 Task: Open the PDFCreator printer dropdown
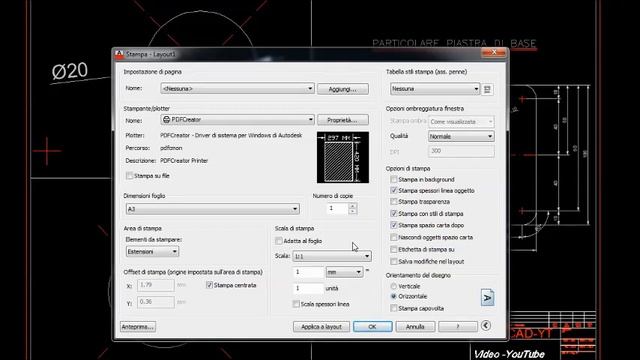[x=237, y=120]
